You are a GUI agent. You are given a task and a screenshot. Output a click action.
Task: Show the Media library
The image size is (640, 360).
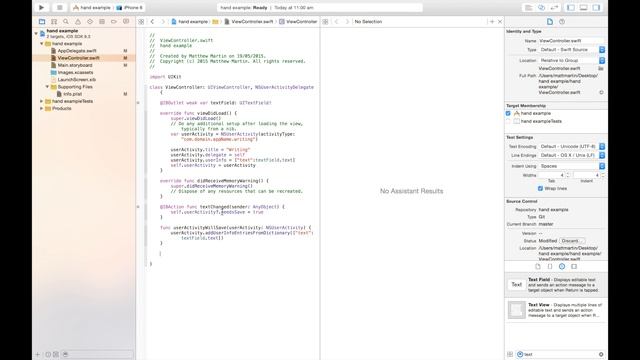(x=574, y=266)
